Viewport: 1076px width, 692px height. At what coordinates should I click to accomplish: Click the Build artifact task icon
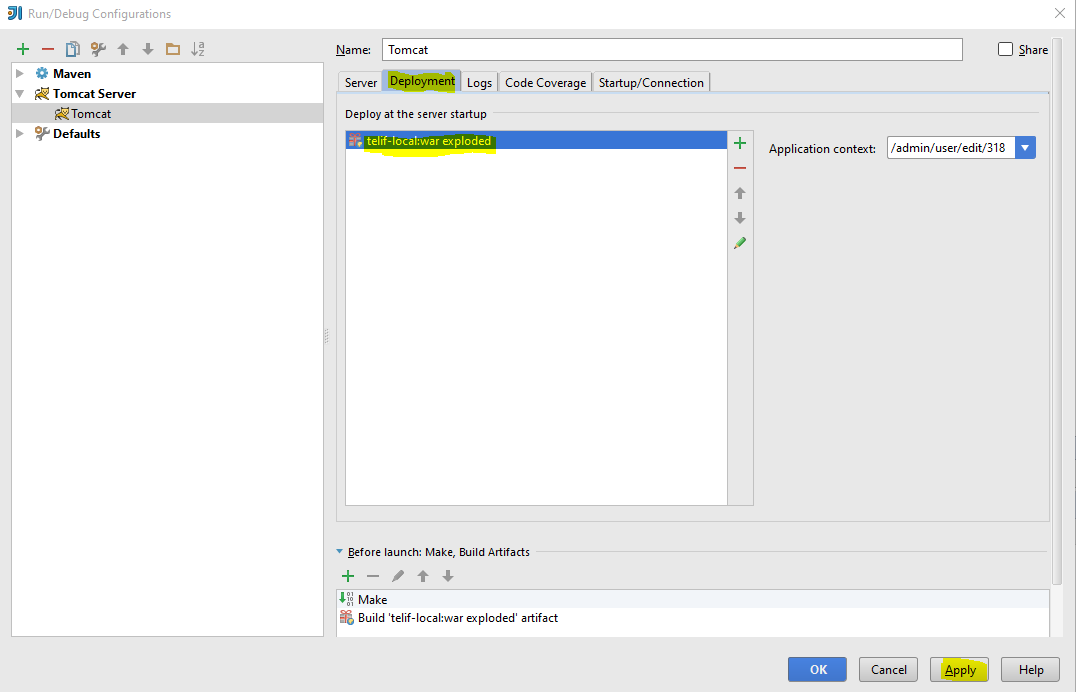coord(347,617)
